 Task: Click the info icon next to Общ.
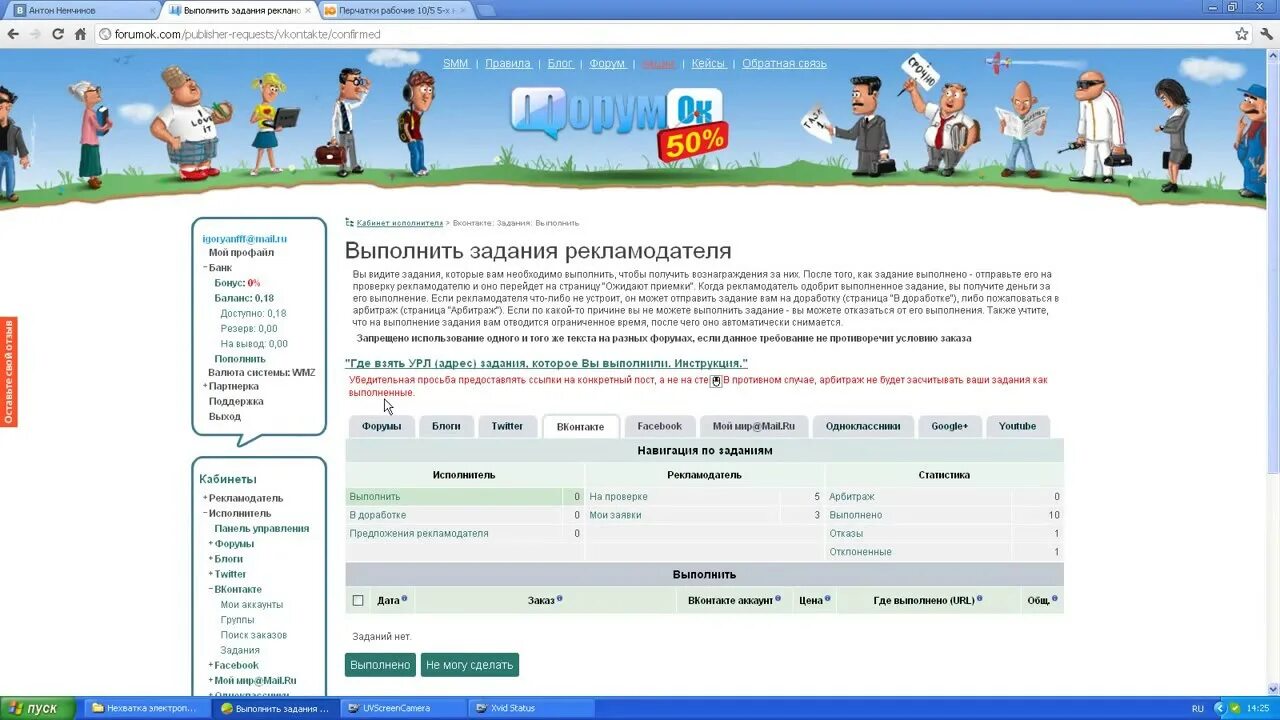click(x=1054, y=599)
